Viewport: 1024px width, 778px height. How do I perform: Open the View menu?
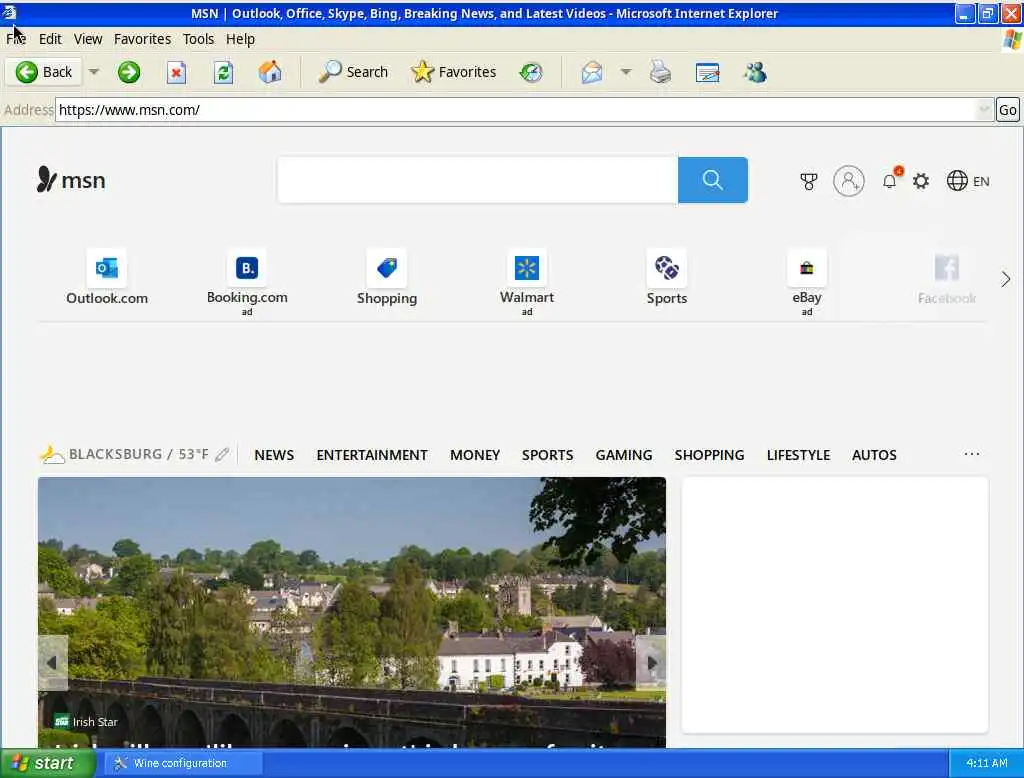click(x=88, y=39)
